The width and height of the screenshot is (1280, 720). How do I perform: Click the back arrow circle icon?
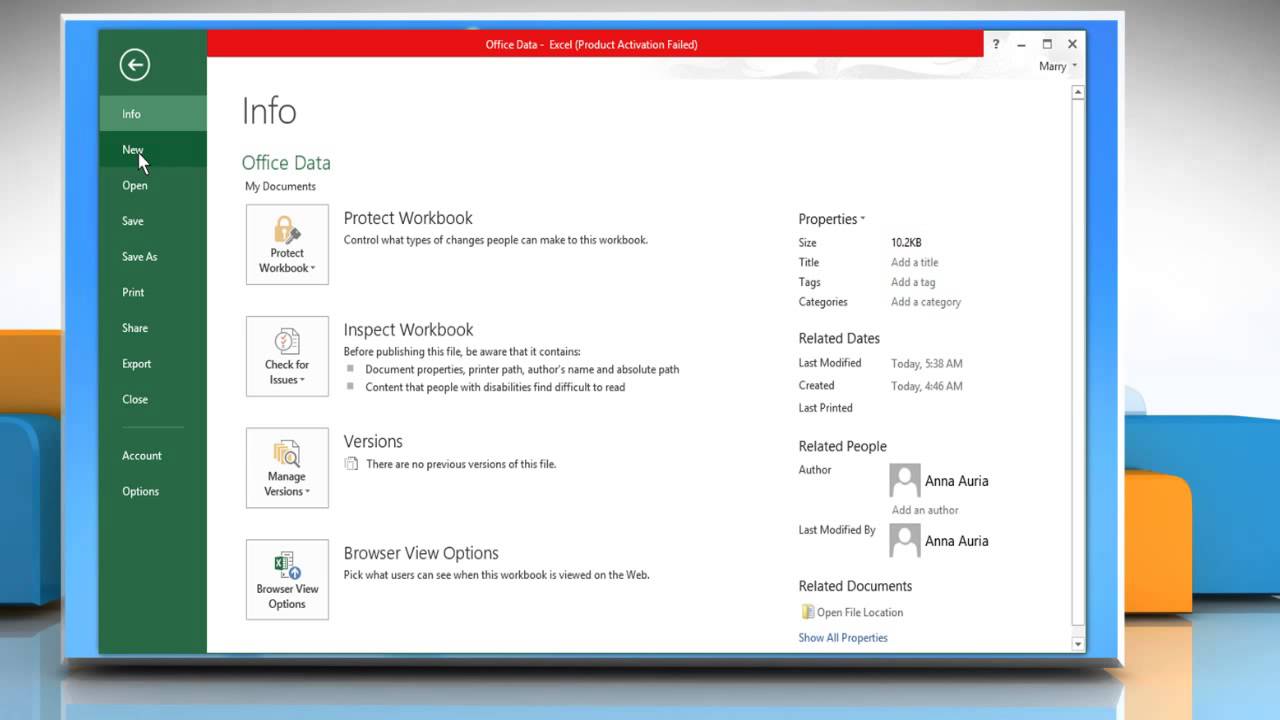[134, 65]
